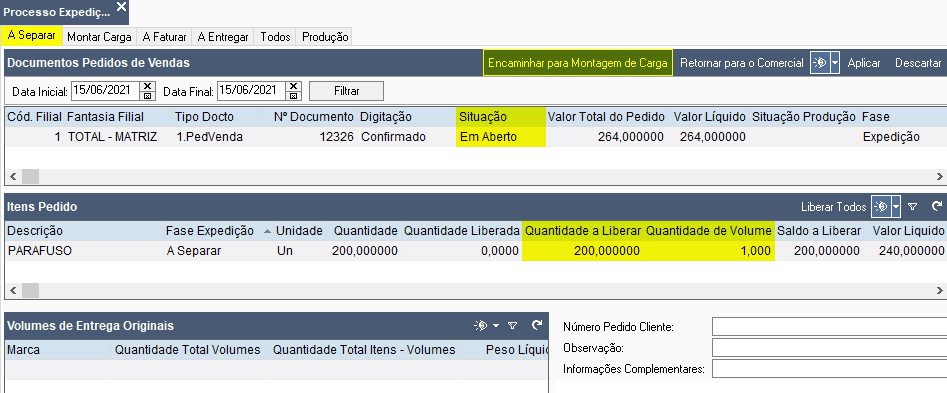
Task: Click Quantidade de Volume value 1,000
Action: (756, 251)
